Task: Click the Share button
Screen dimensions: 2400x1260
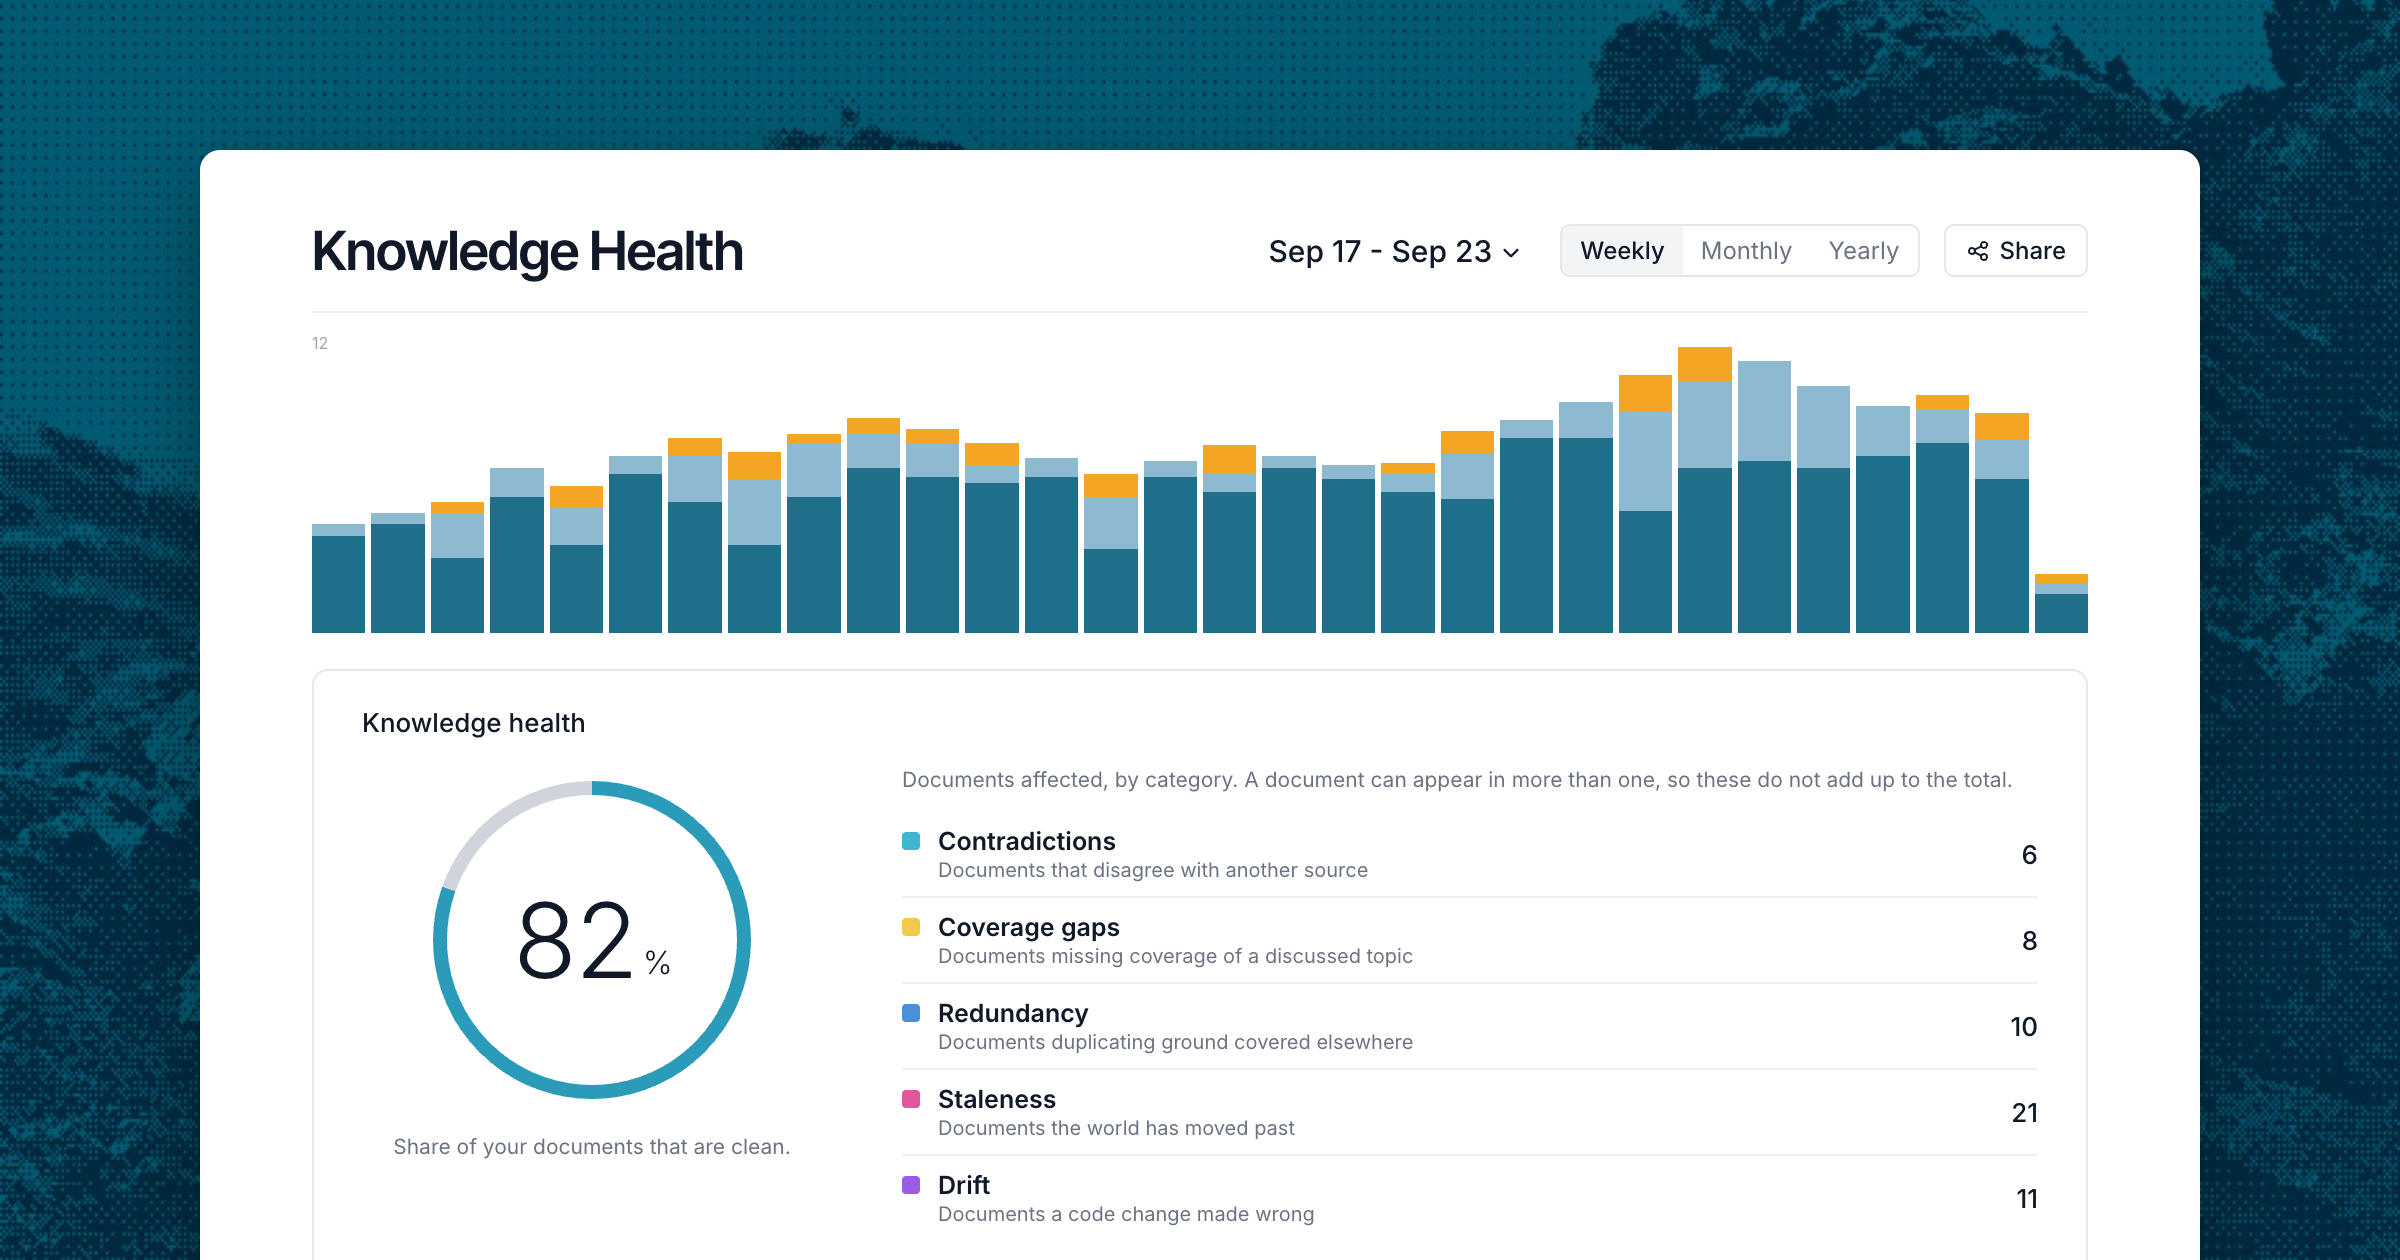Action: click(x=2015, y=251)
